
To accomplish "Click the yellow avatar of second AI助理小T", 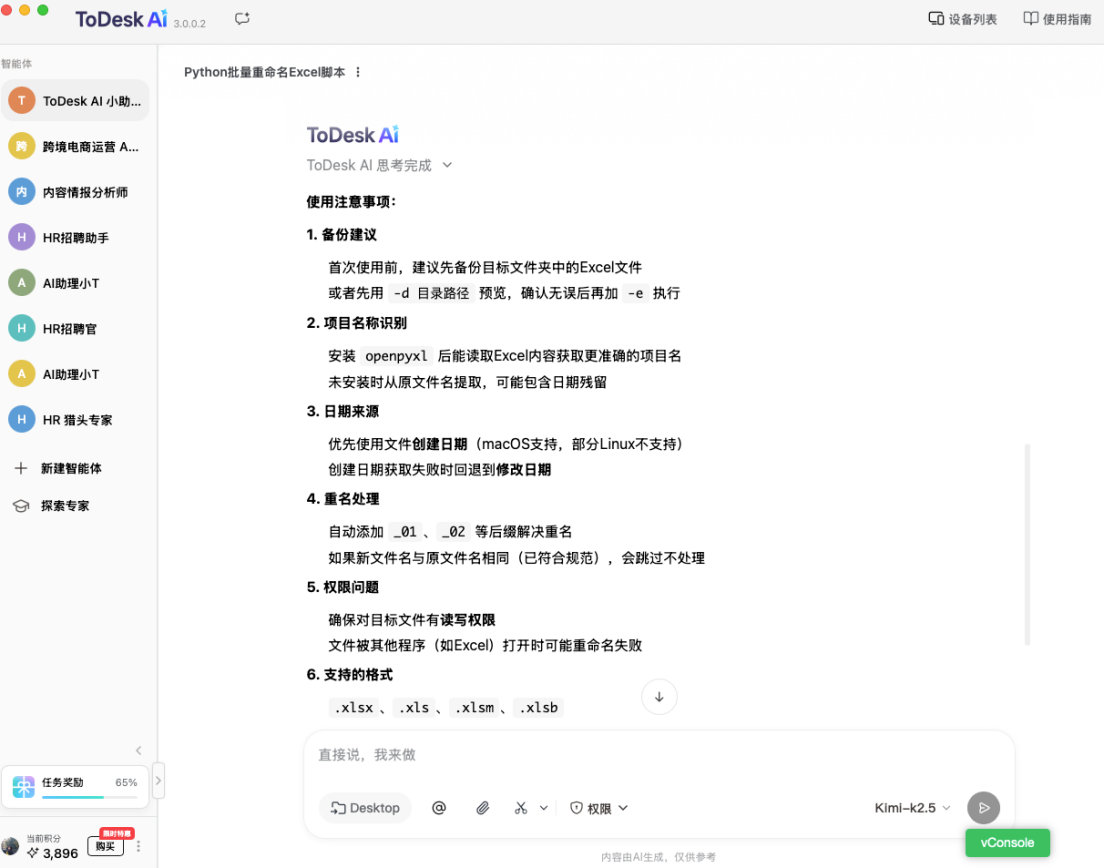I will click(22, 374).
